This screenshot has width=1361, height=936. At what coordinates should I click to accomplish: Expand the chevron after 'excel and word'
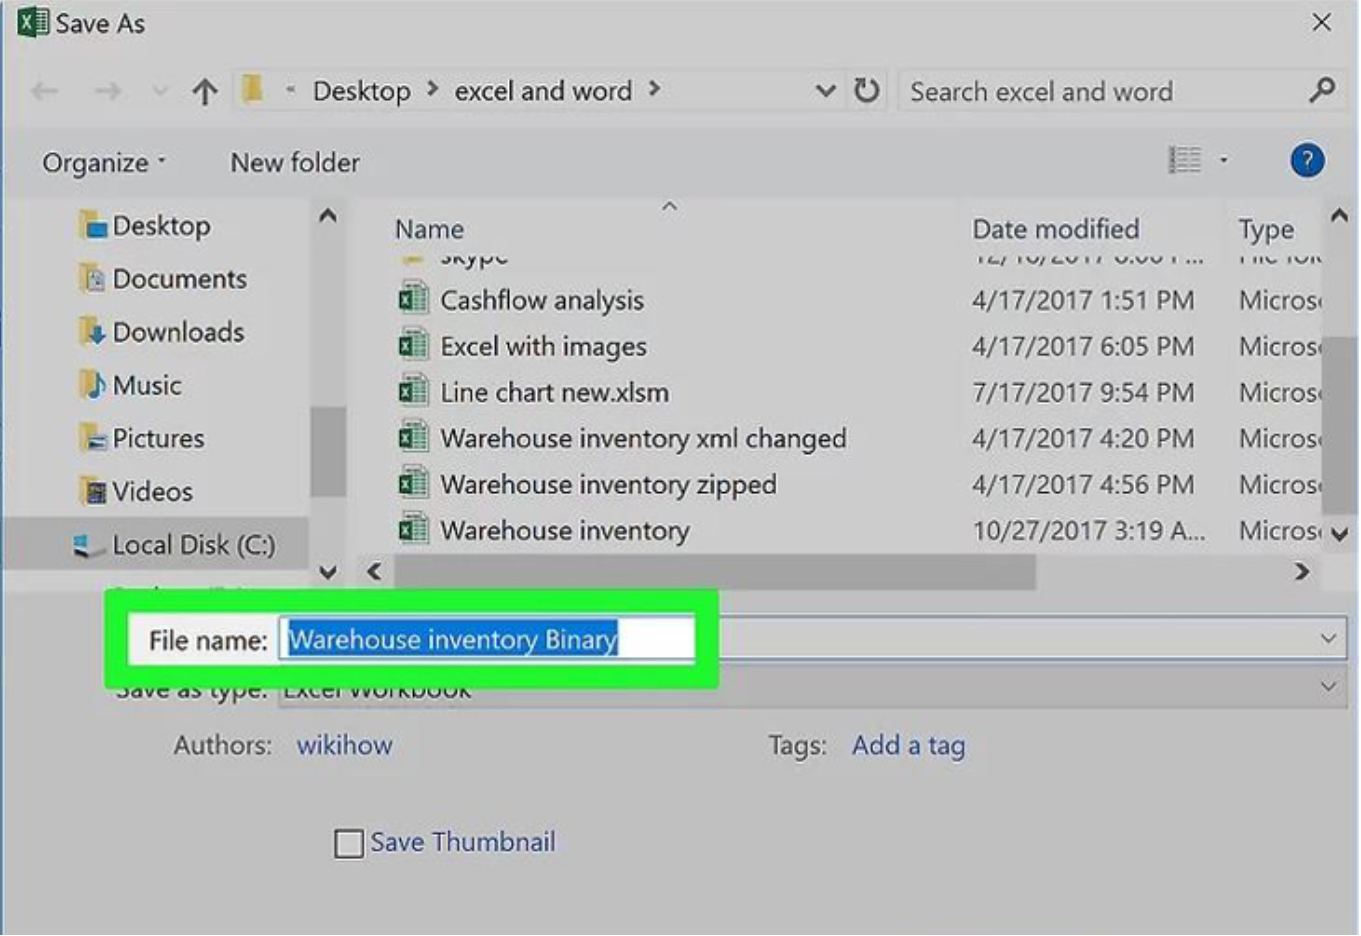point(654,90)
